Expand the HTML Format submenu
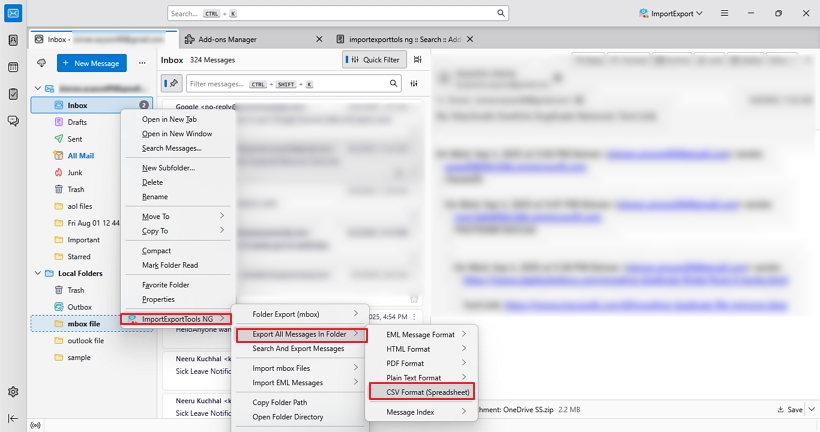Screen dimensions: 820x432 point(422,349)
